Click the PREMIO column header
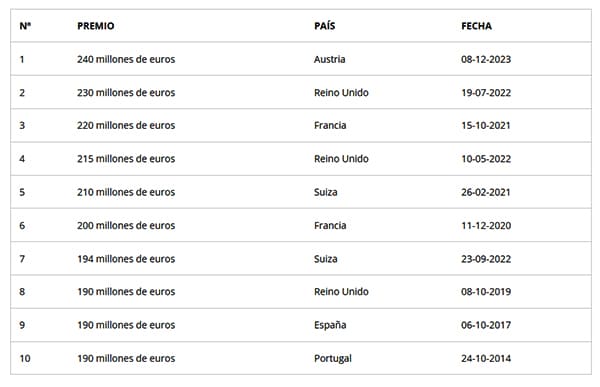 (x=96, y=26)
